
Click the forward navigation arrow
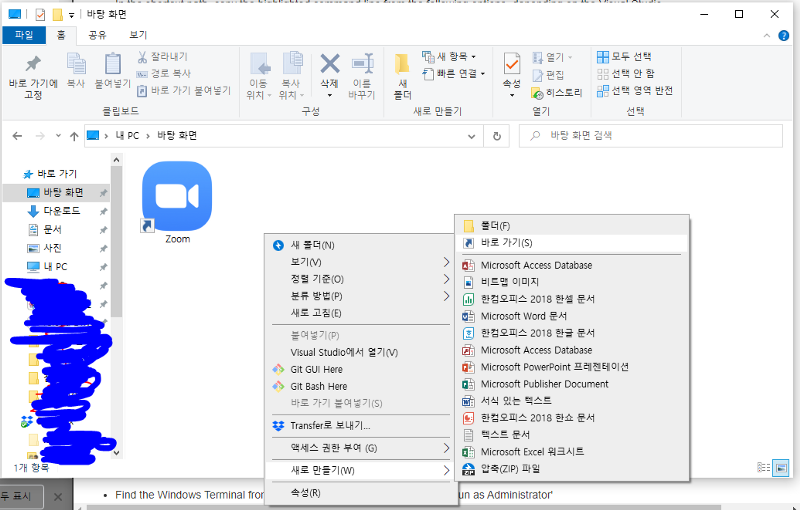tap(40, 136)
